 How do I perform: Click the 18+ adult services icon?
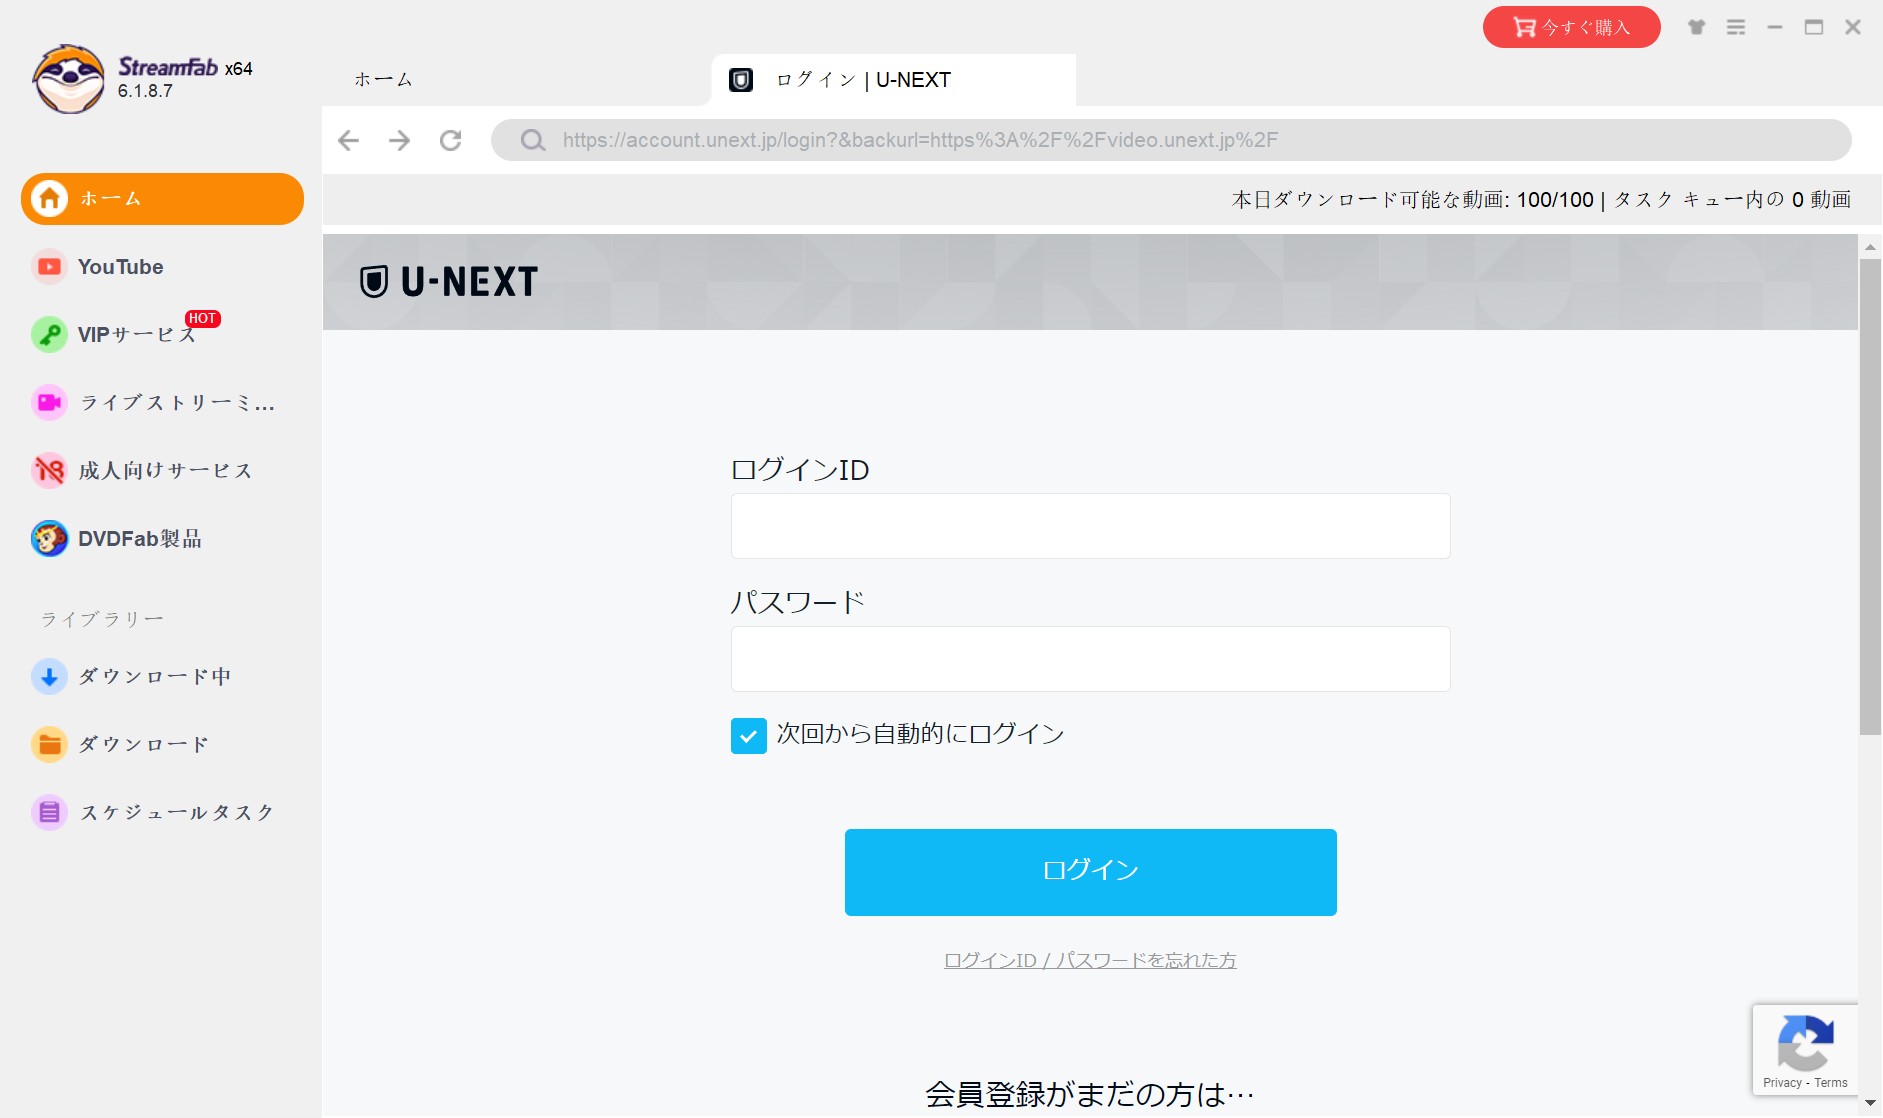(49, 470)
